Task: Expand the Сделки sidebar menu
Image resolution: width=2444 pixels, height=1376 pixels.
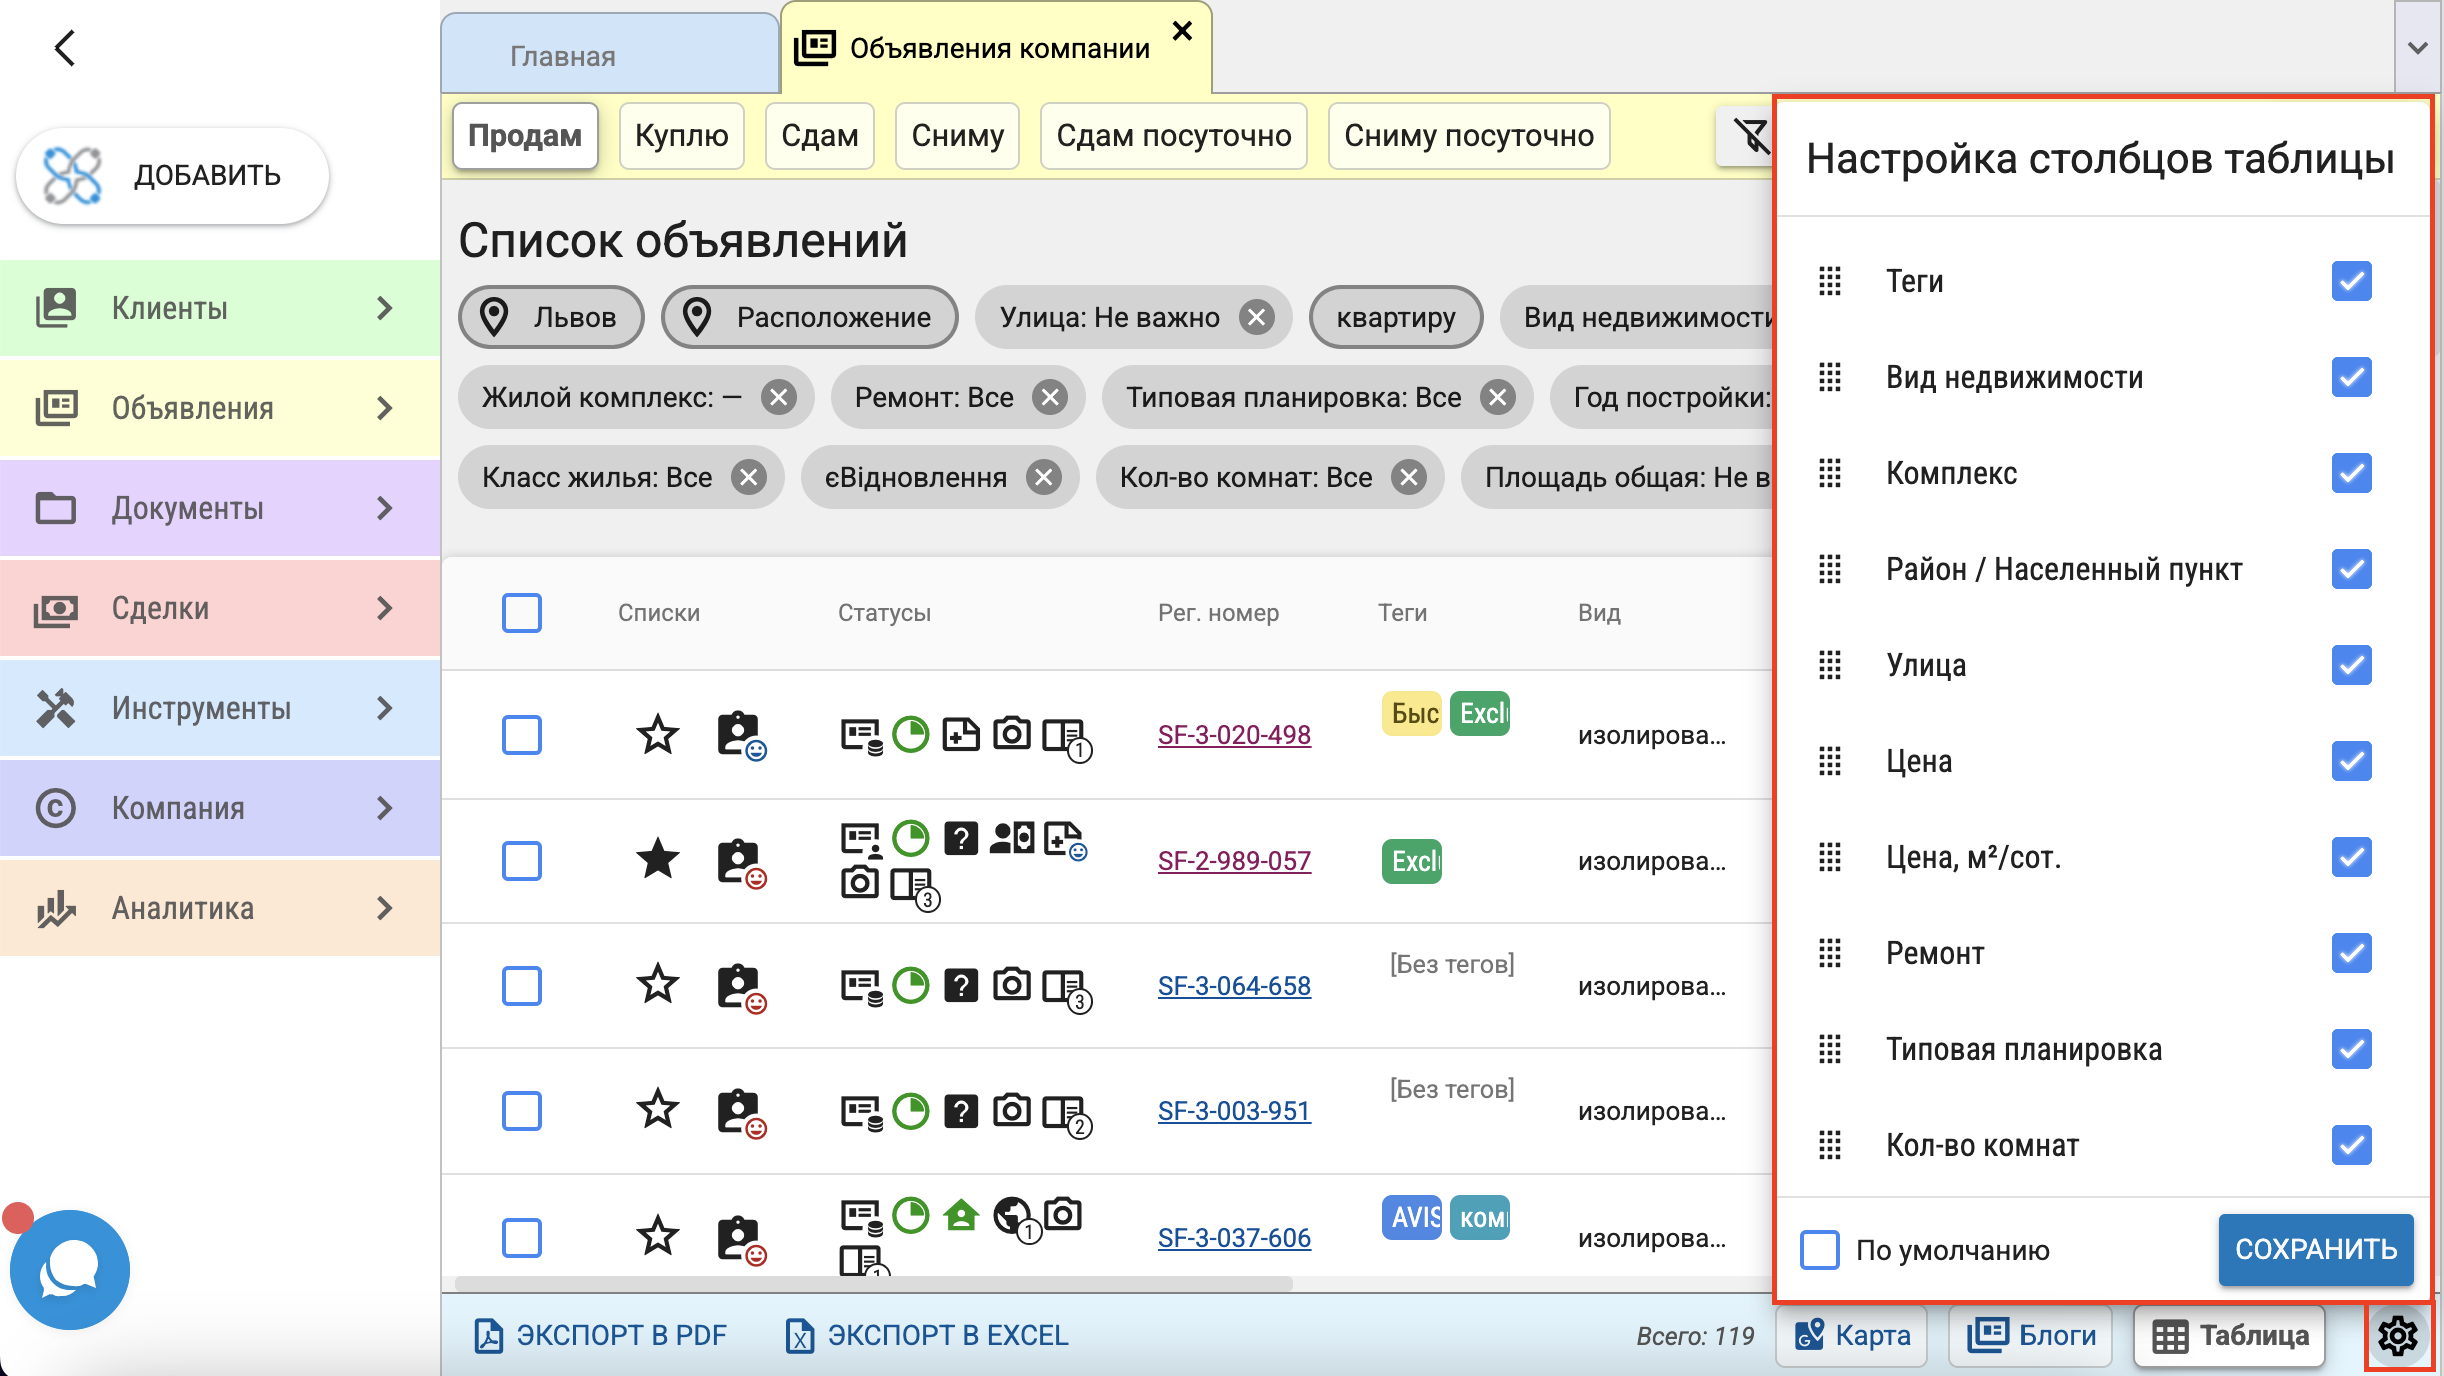Action: pos(220,608)
